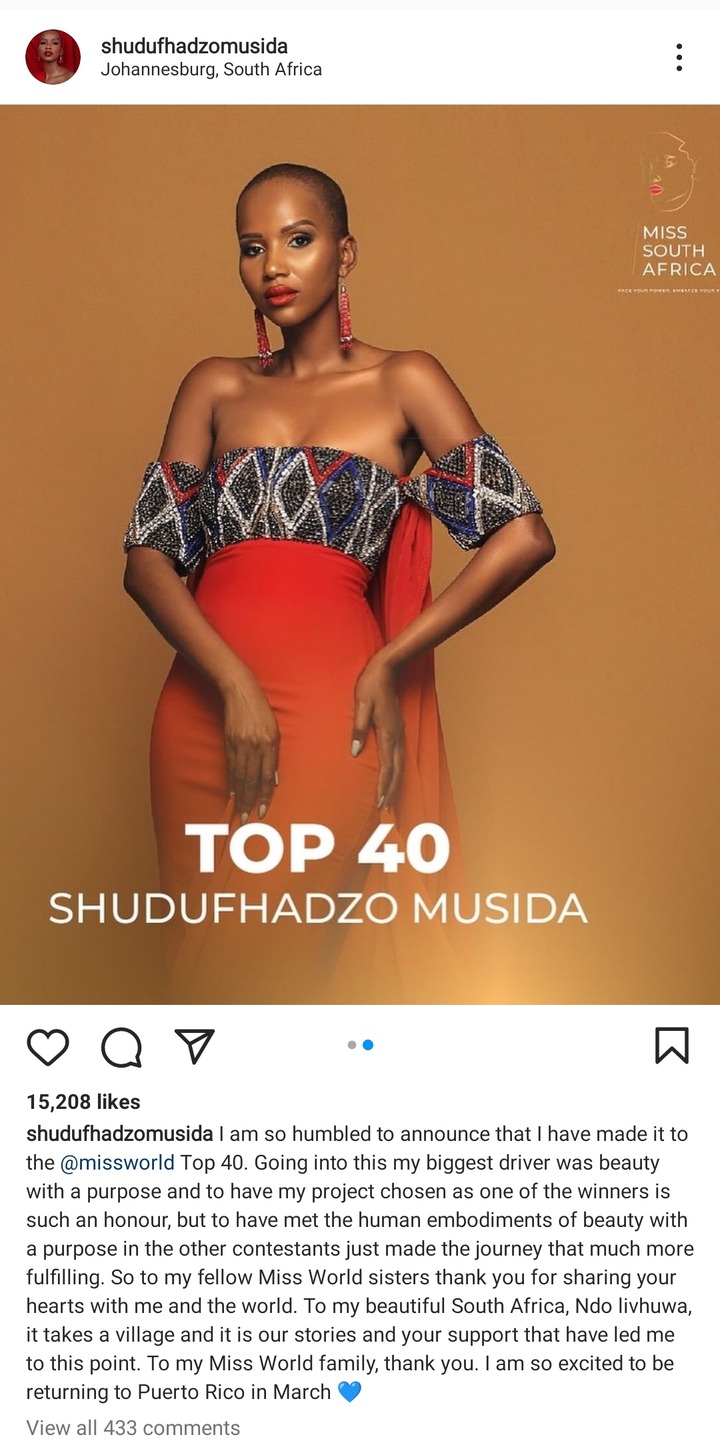Select first carousel dot indicator
This screenshot has height=1439, width=720.
pyautogui.click(x=352, y=1045)
